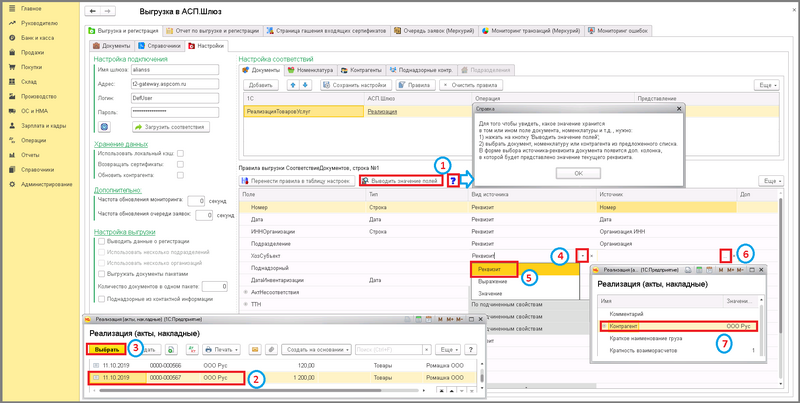Open the Руководителю section in the sidebar
The height and width of the screenshot is (403, 800).
tap(39, 23)
